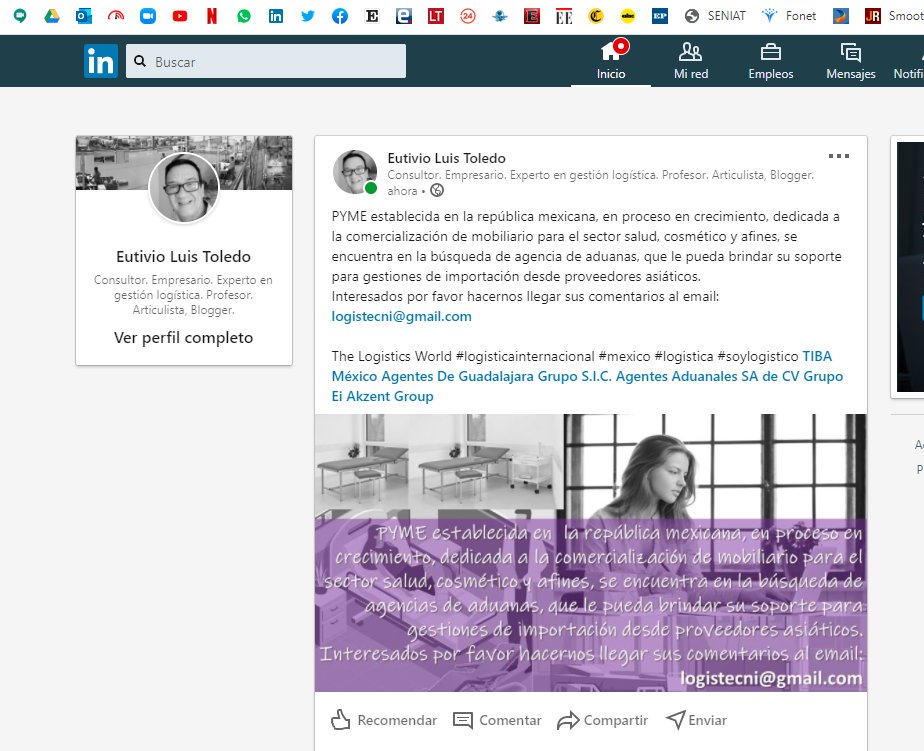Open the Akzent Group mention link
The width and height of the screenshot is (924, 751).
tap(390, 396)
